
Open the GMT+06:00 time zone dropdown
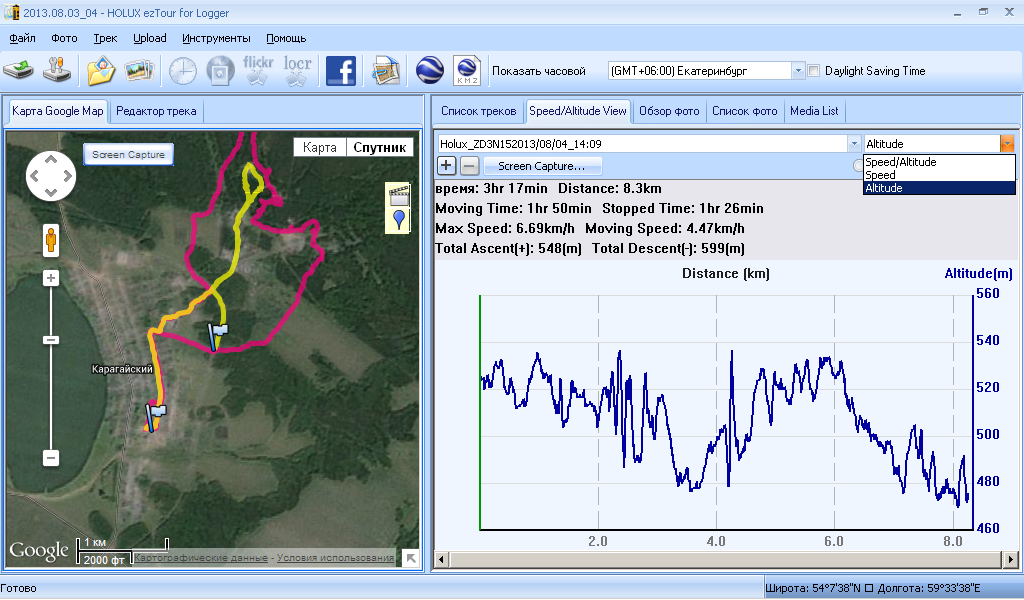(797, 71)
